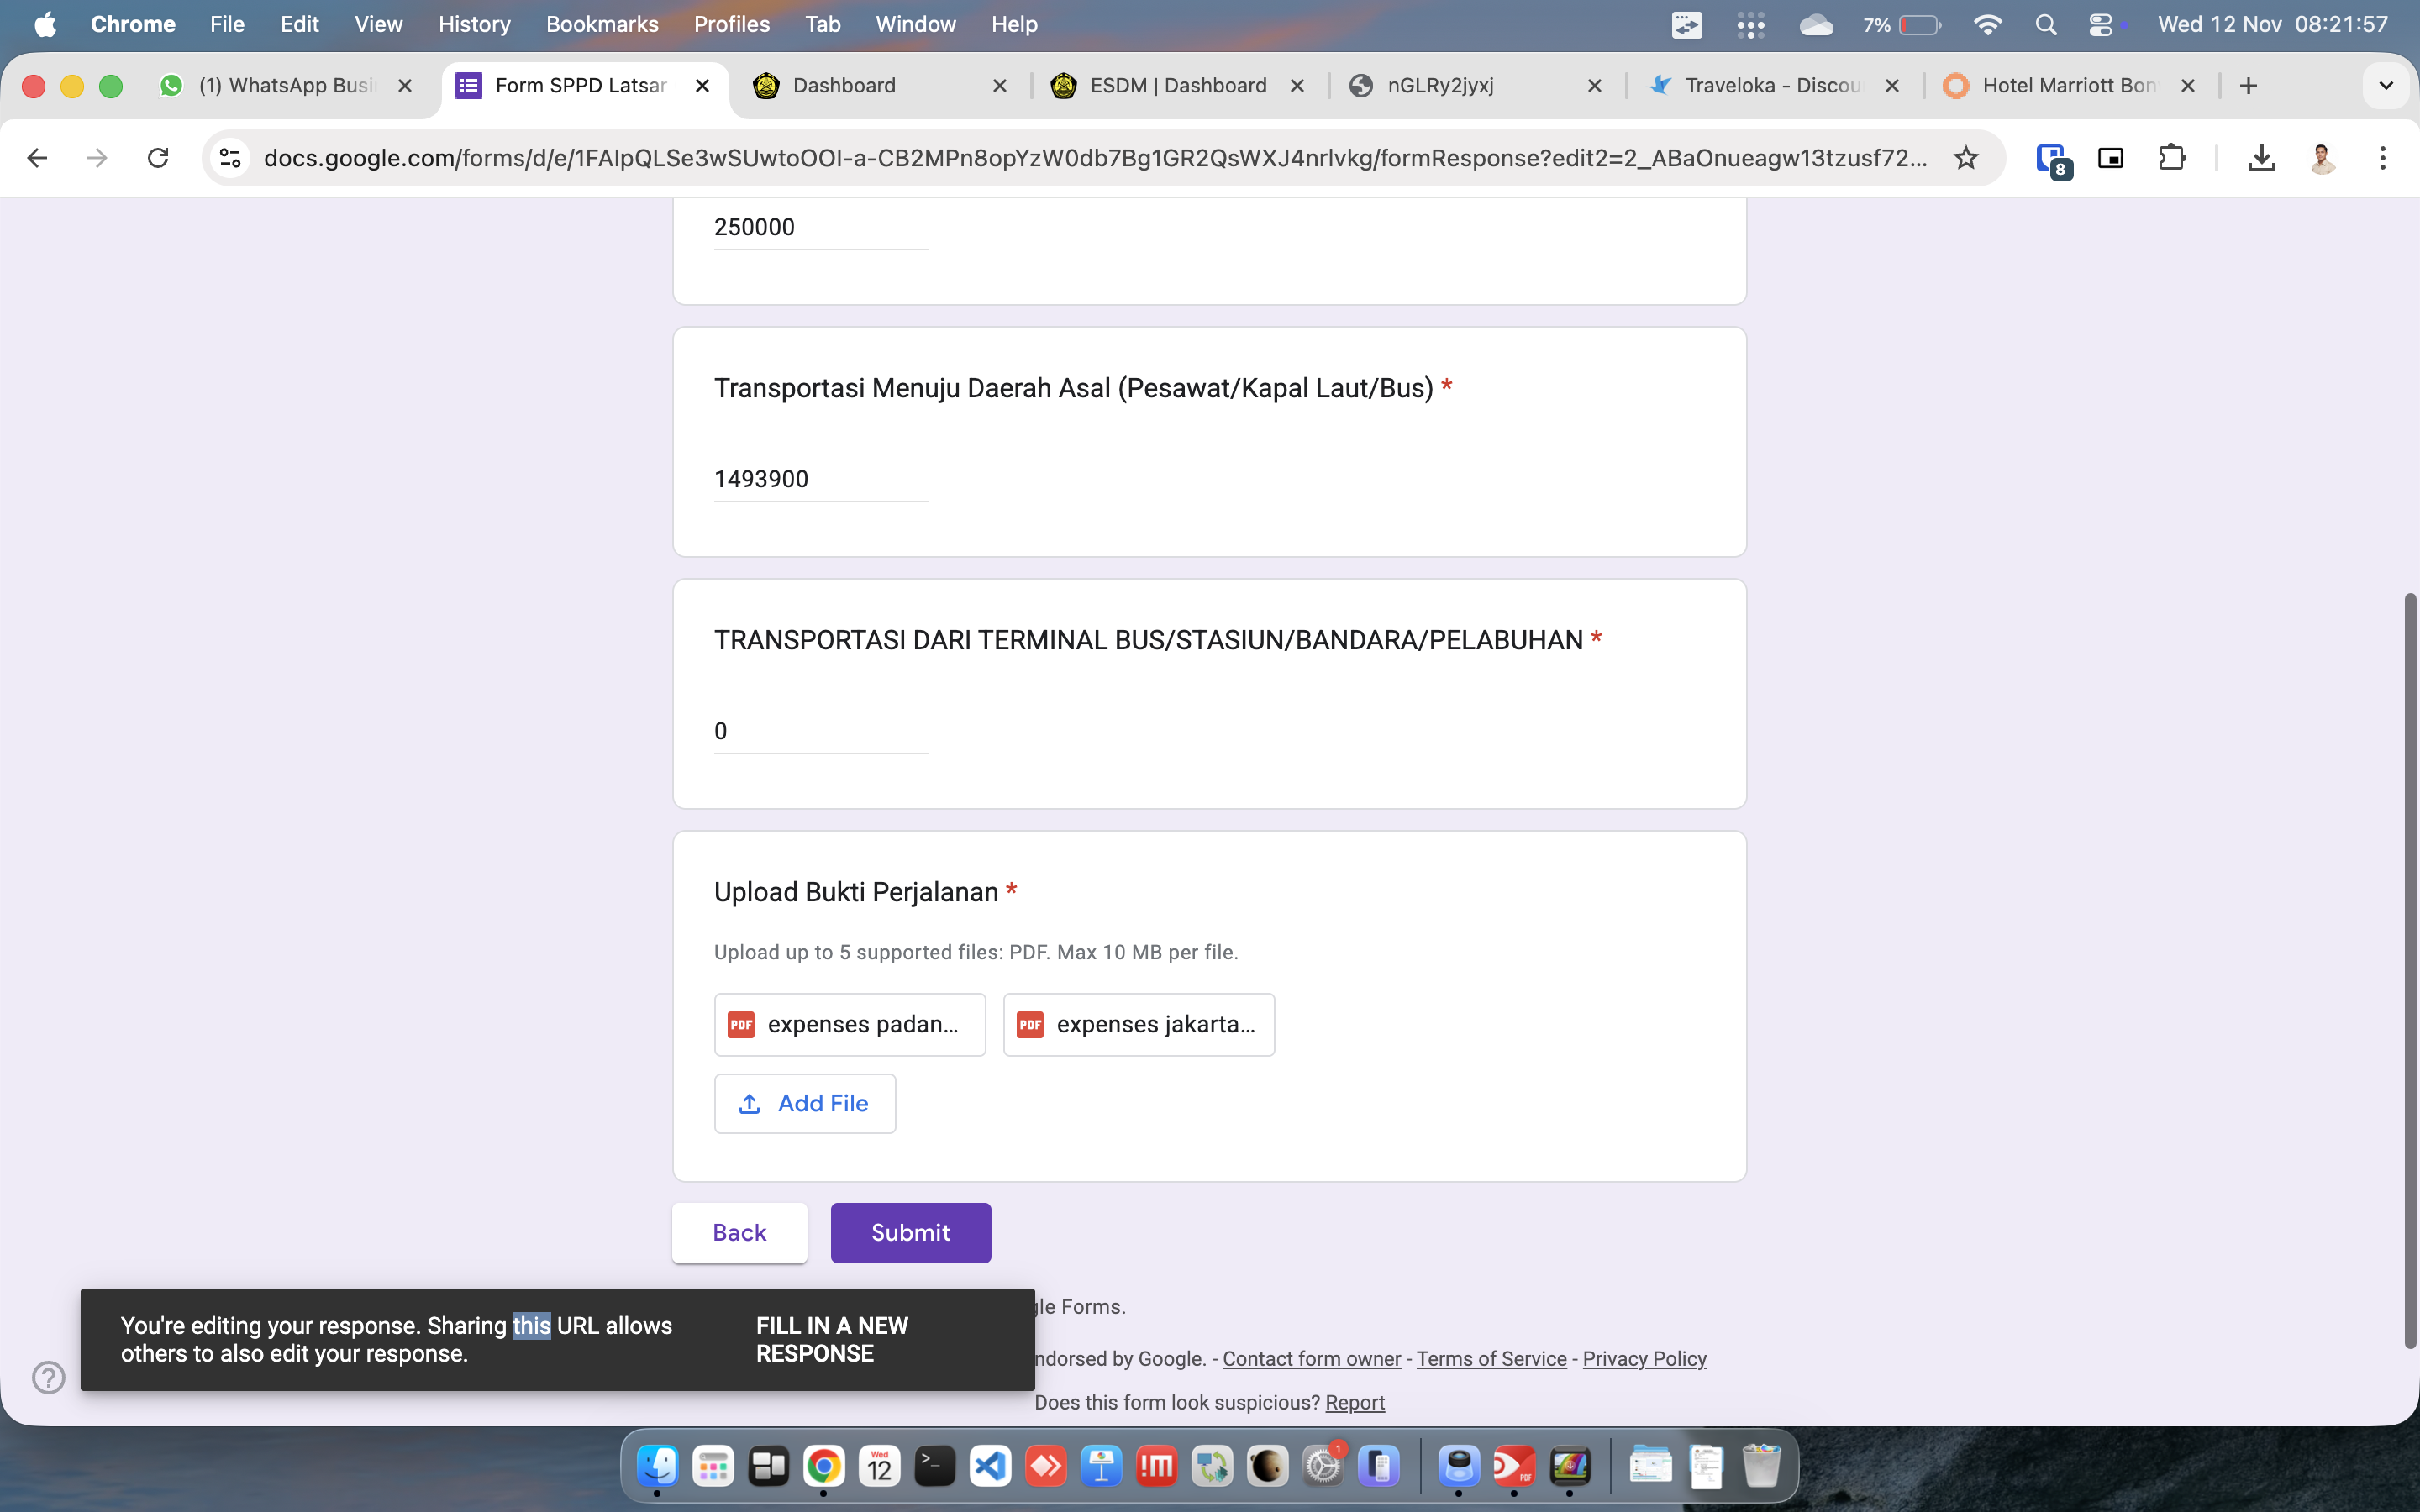Click the upload icon in Add File

(749, 1103)
